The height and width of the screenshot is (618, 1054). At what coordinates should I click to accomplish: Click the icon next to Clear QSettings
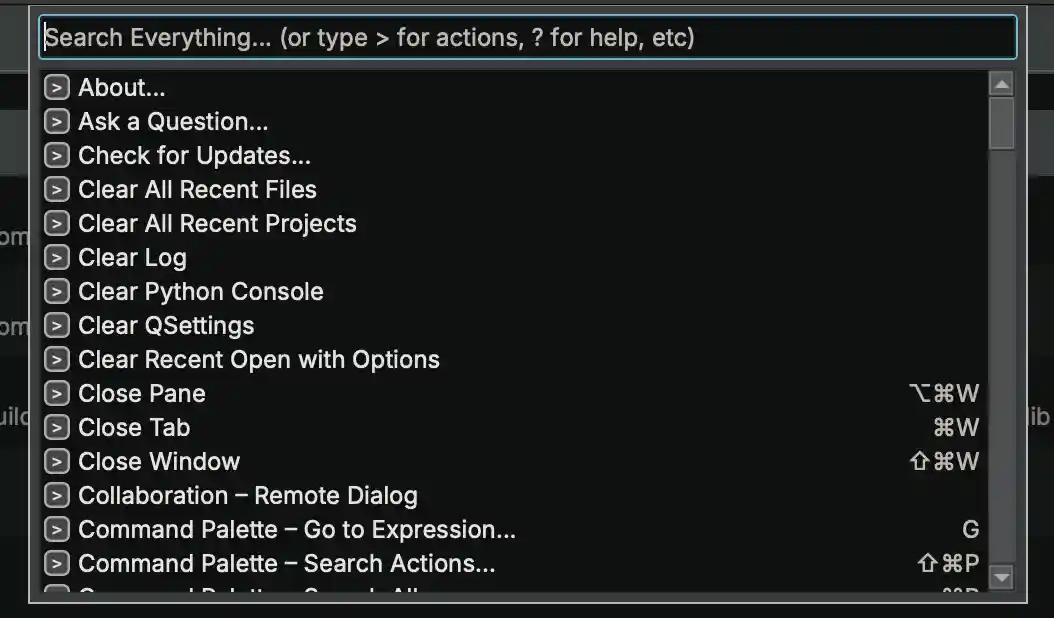[57, 326]
